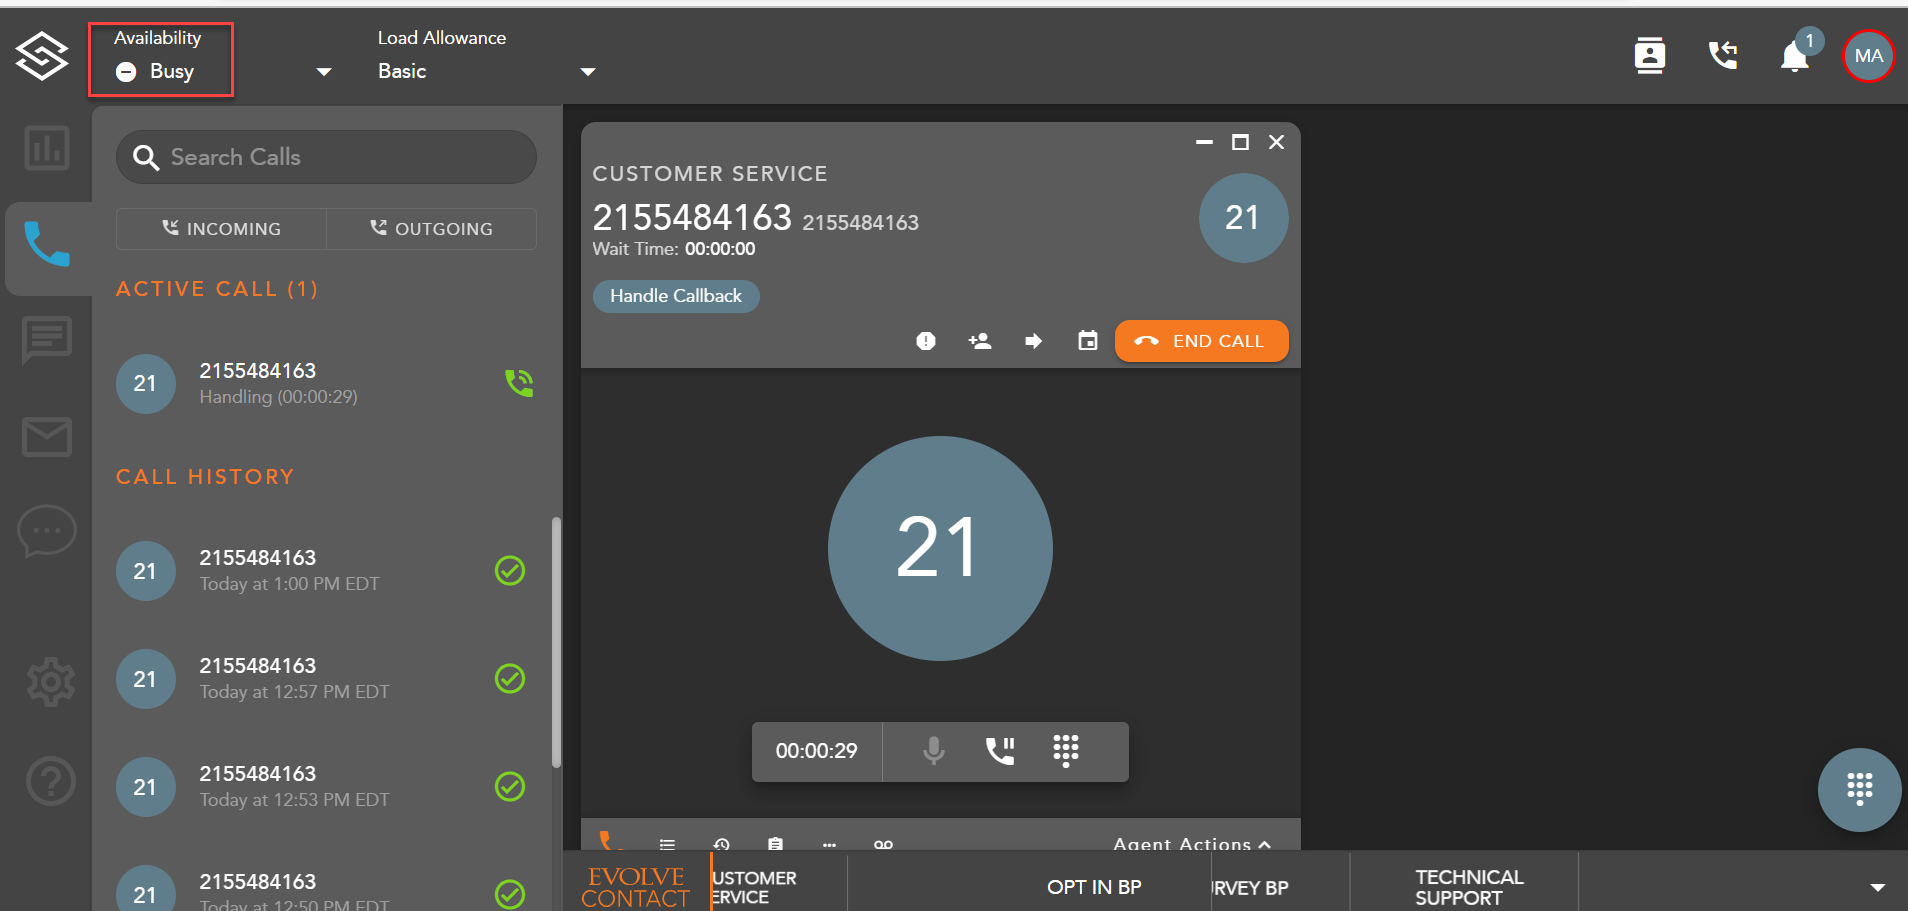Filter calls by Incoming

221,229
